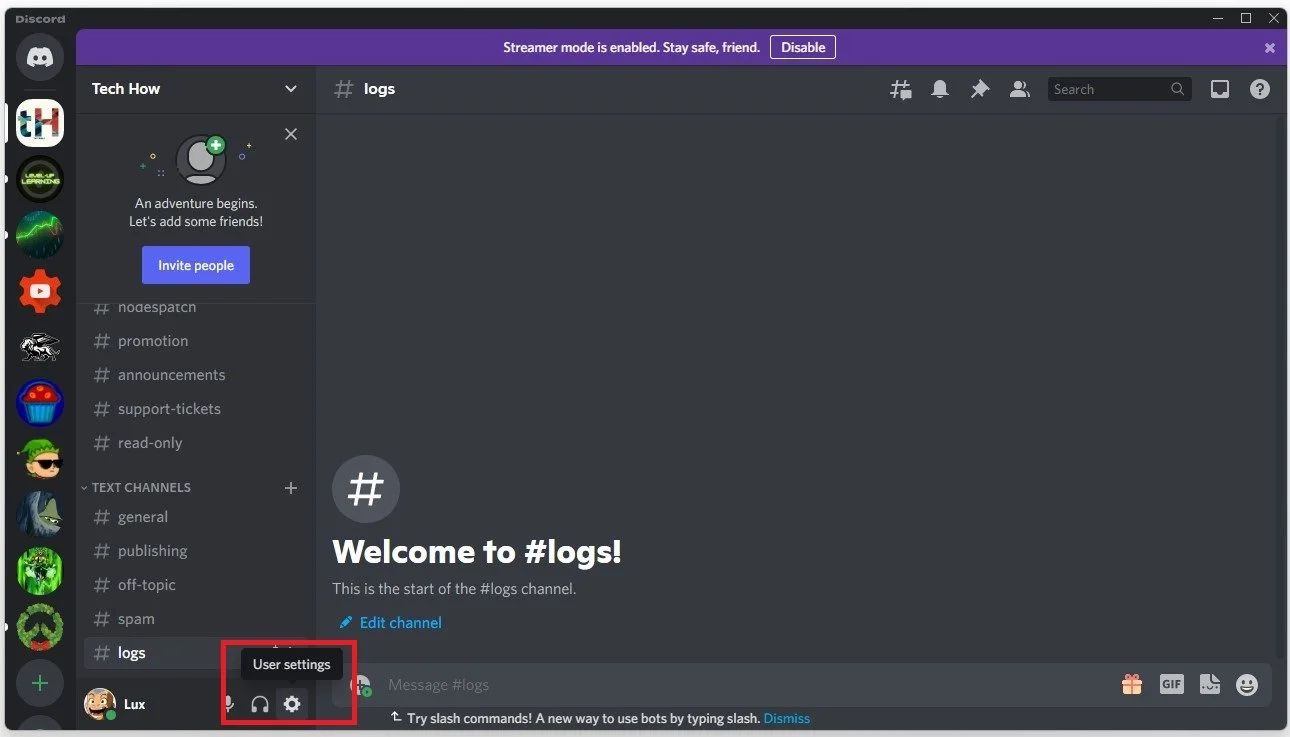Open the Tech How server dropdown
The height and width of the screenshot is (737, 1290).
[195, 89]
